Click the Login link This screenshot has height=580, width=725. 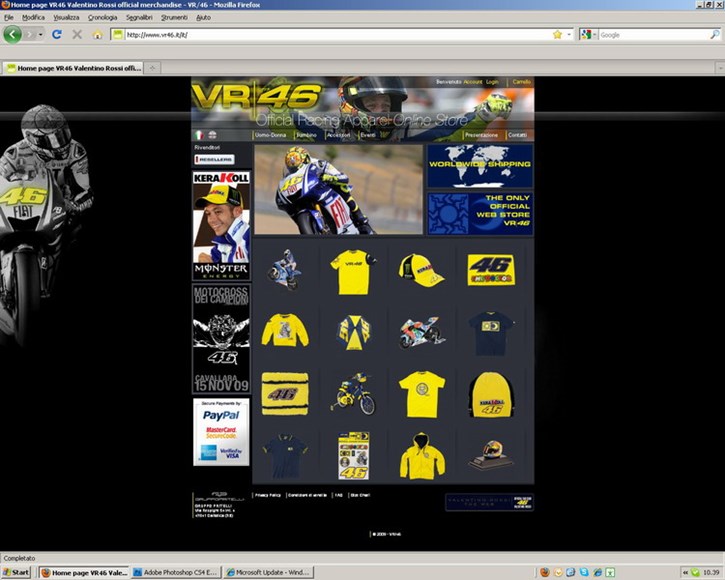click(492, 82)
